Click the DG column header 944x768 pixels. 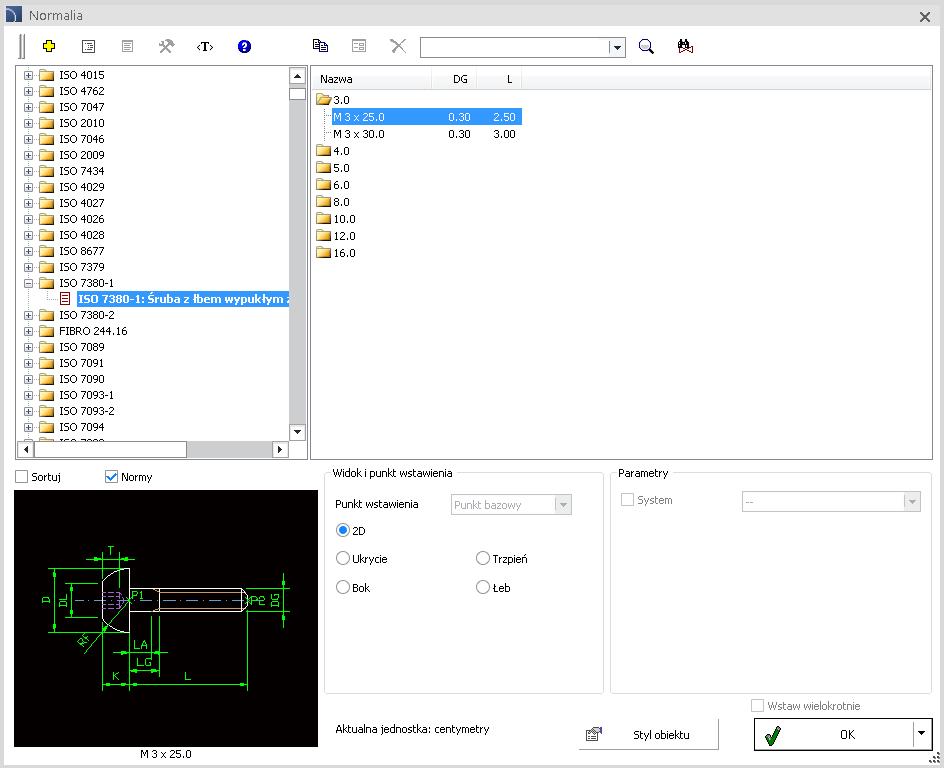[x=454, y=79]
